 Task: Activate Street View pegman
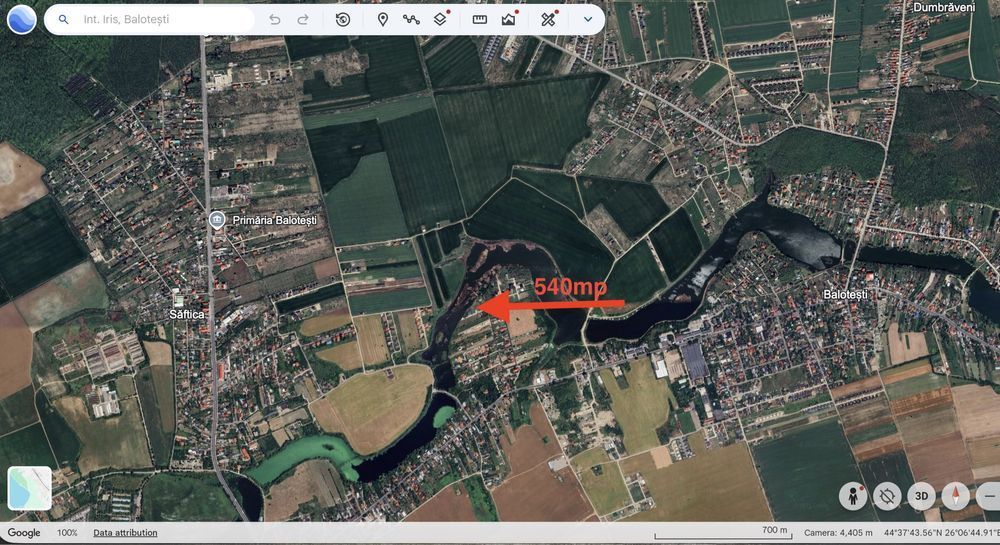[x=853, y=496]
